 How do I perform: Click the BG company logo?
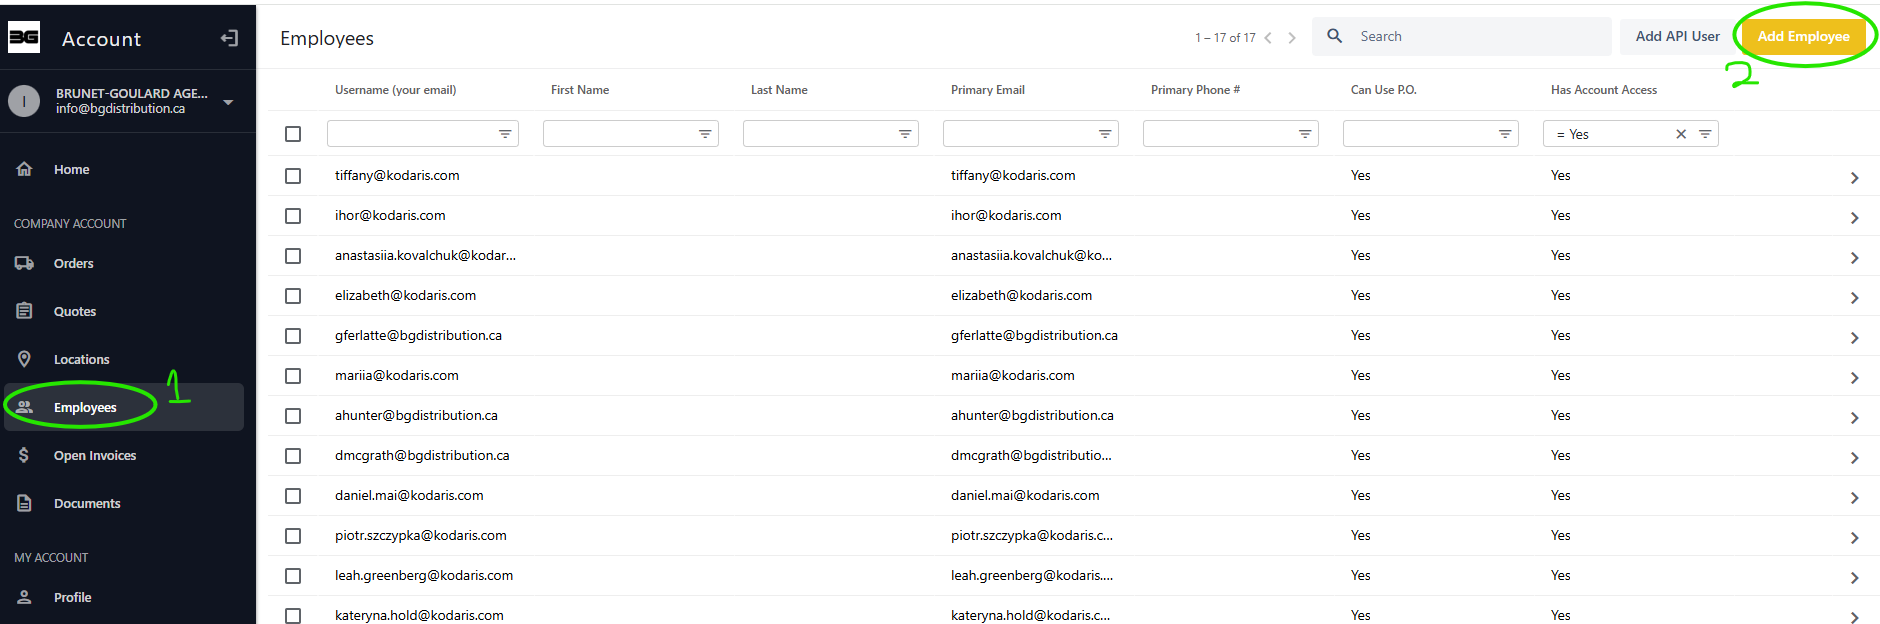coord(24,38)
